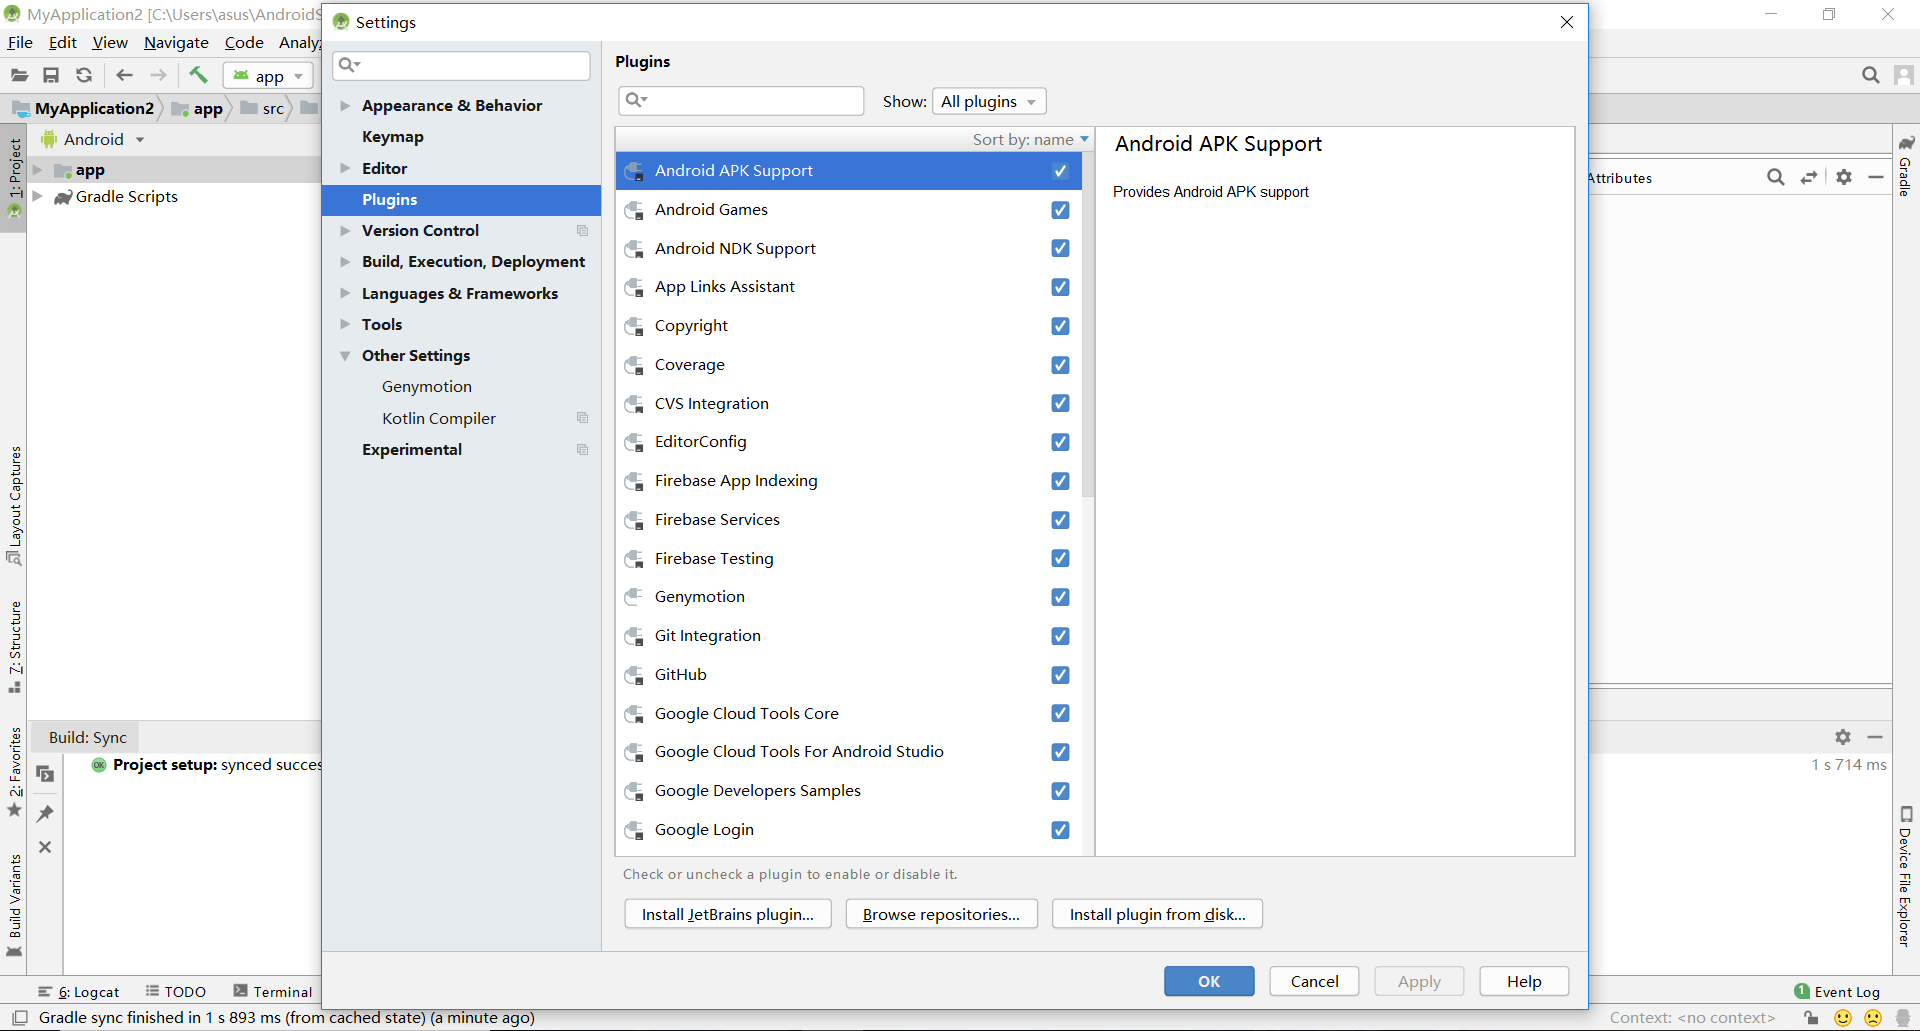Image resolution: width=1920 pixels, height=1031 pixels.
Task: Click Install plugin from disk button
Action: [1157, 914]
